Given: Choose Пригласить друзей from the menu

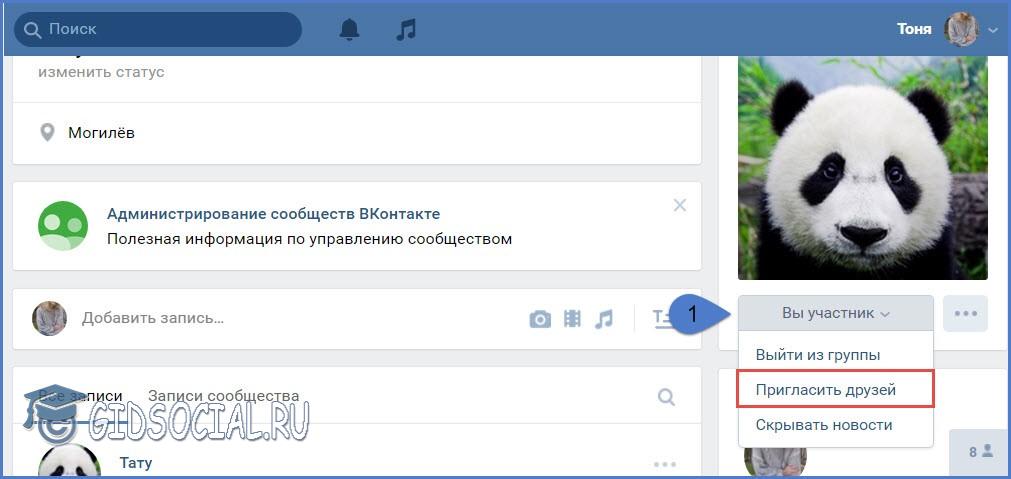Looking at the screenshot, I should (825, 389).
